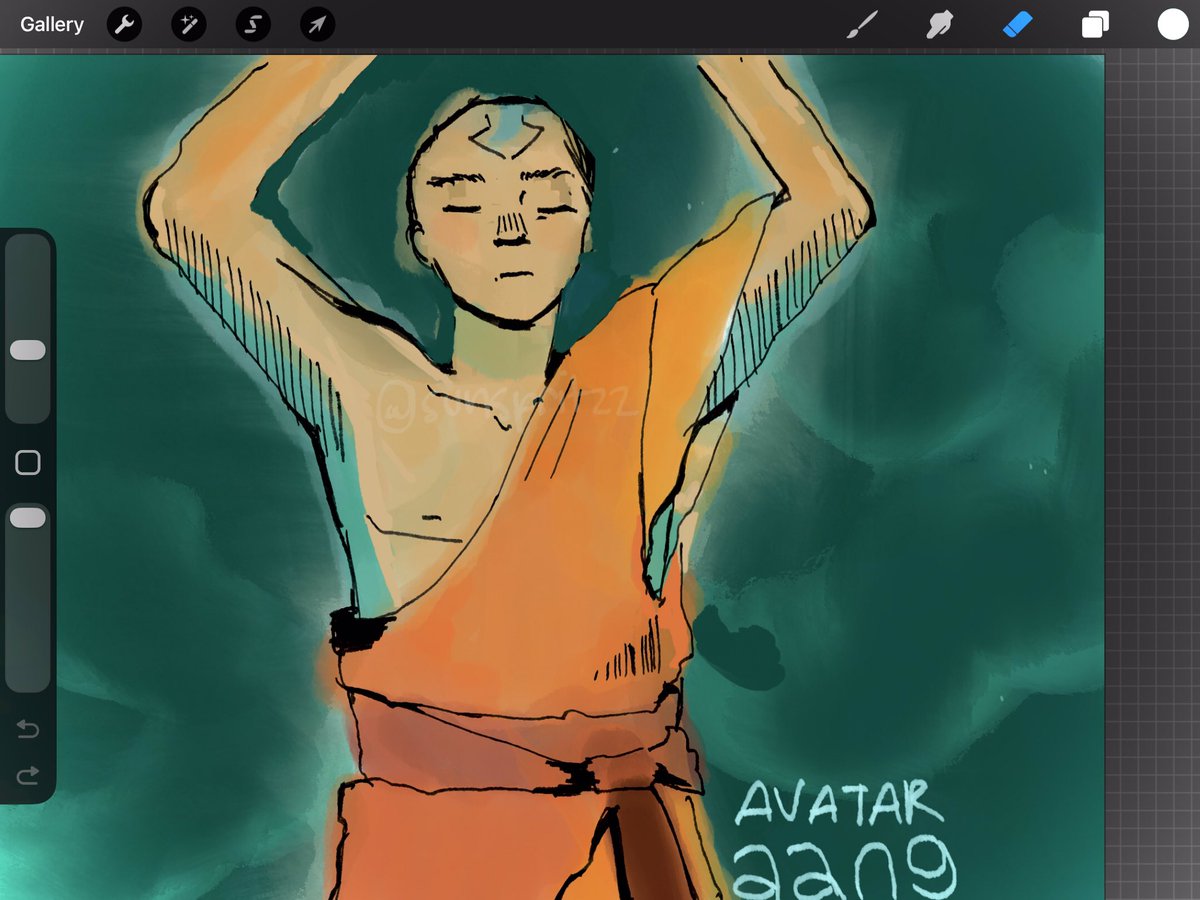
Task: Select the Smudge tool
Action: 939,25
